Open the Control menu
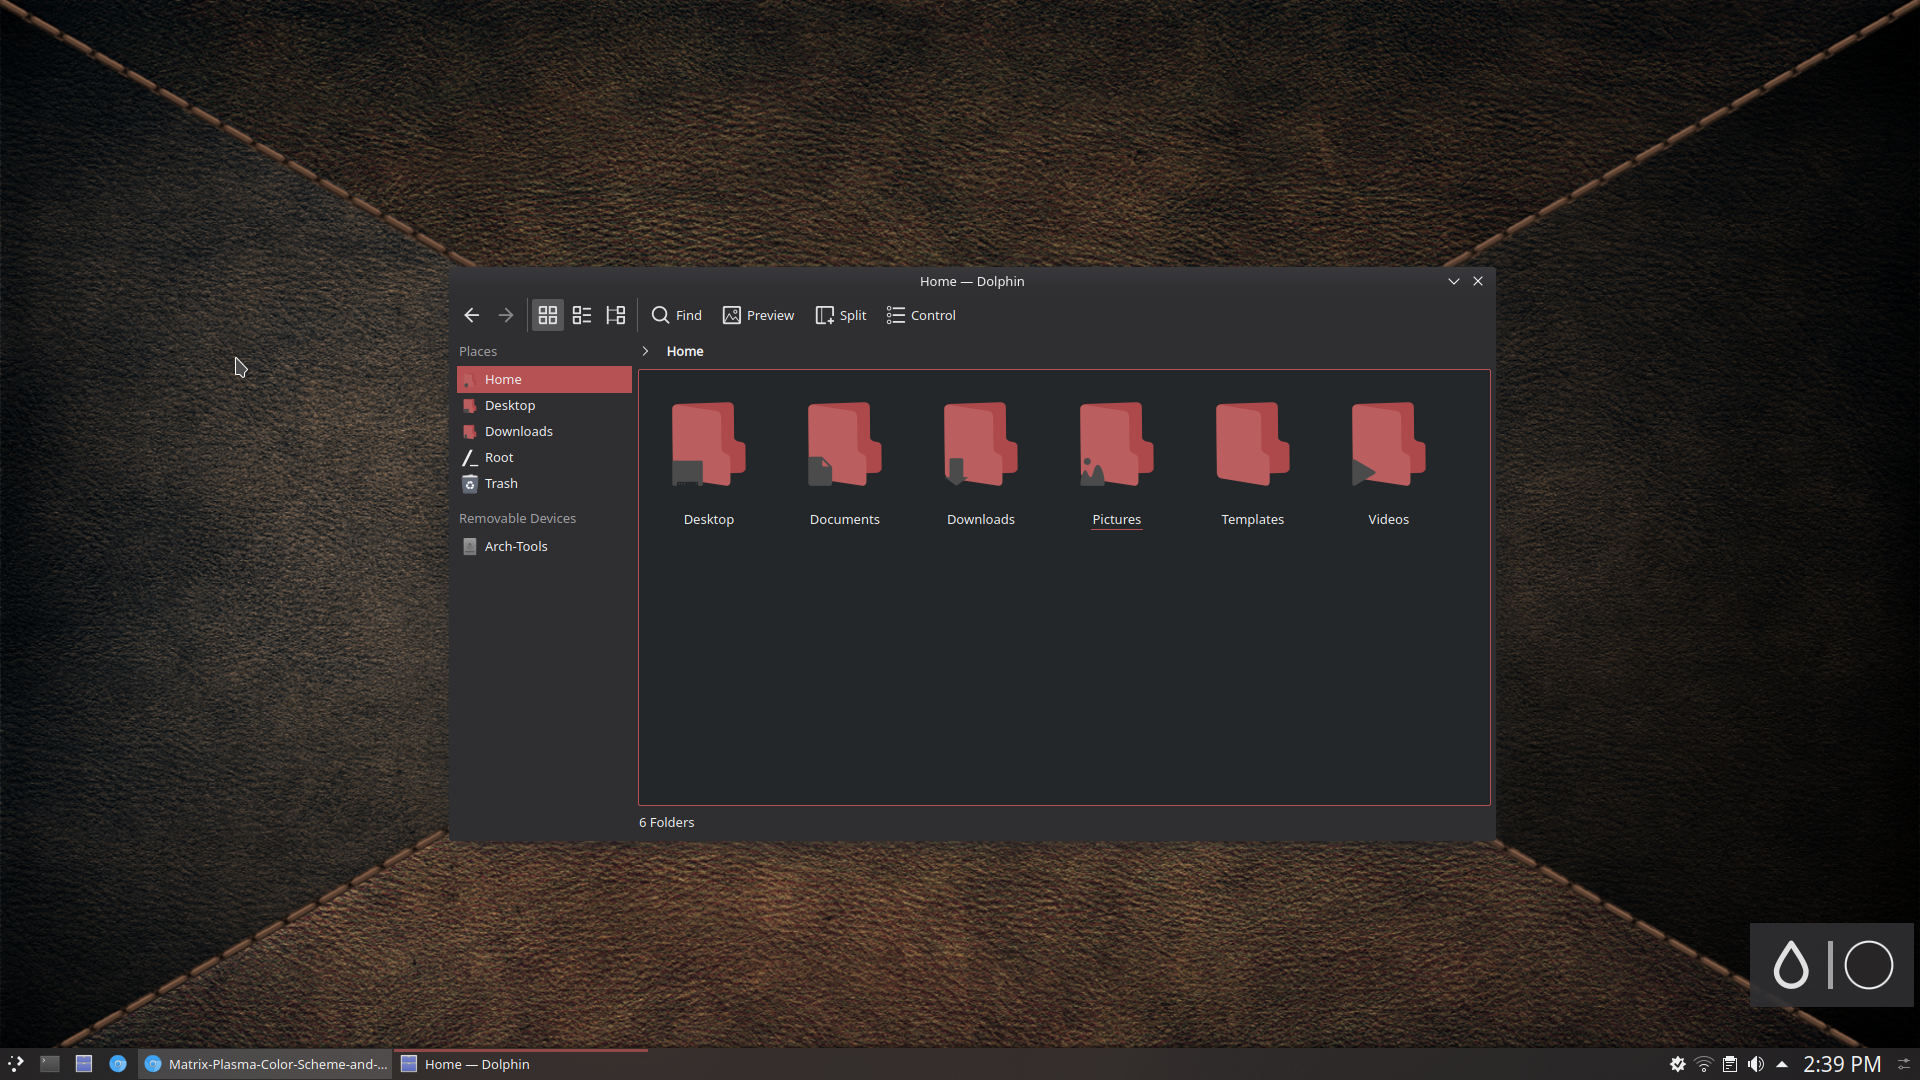 (x=921, y=315)
